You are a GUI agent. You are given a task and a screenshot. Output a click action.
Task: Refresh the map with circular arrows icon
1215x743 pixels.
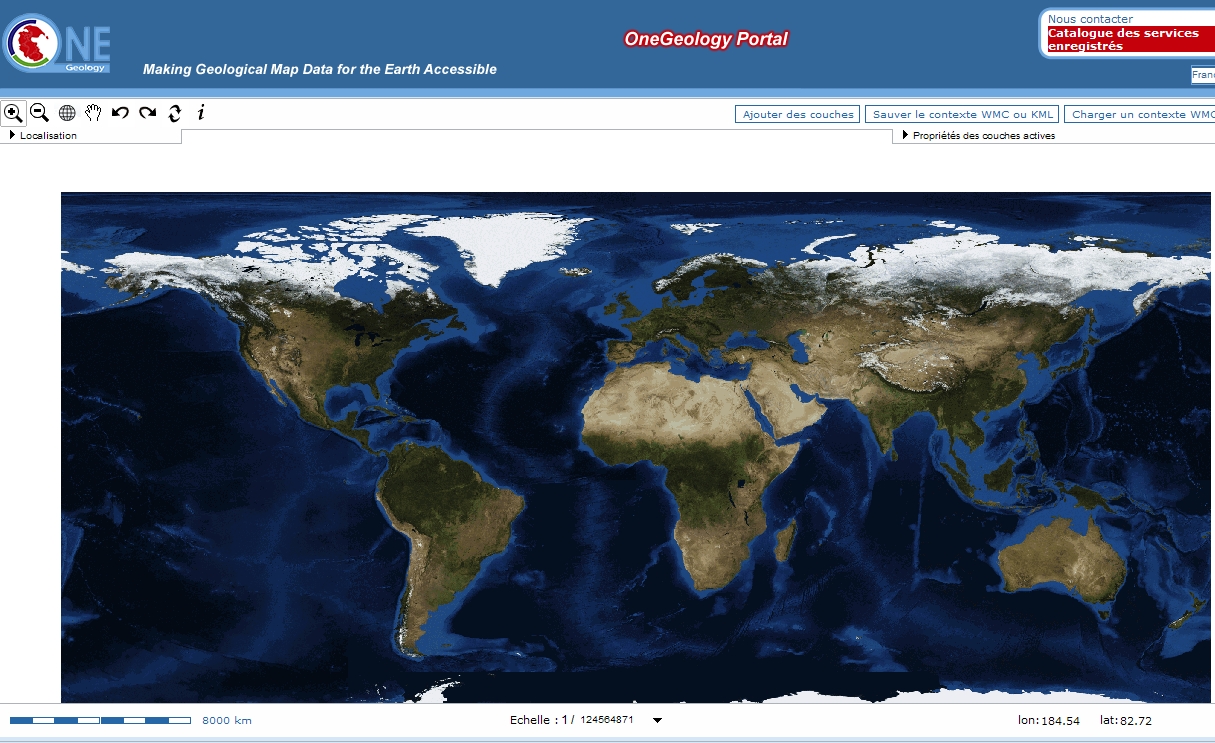coord(174,113)
